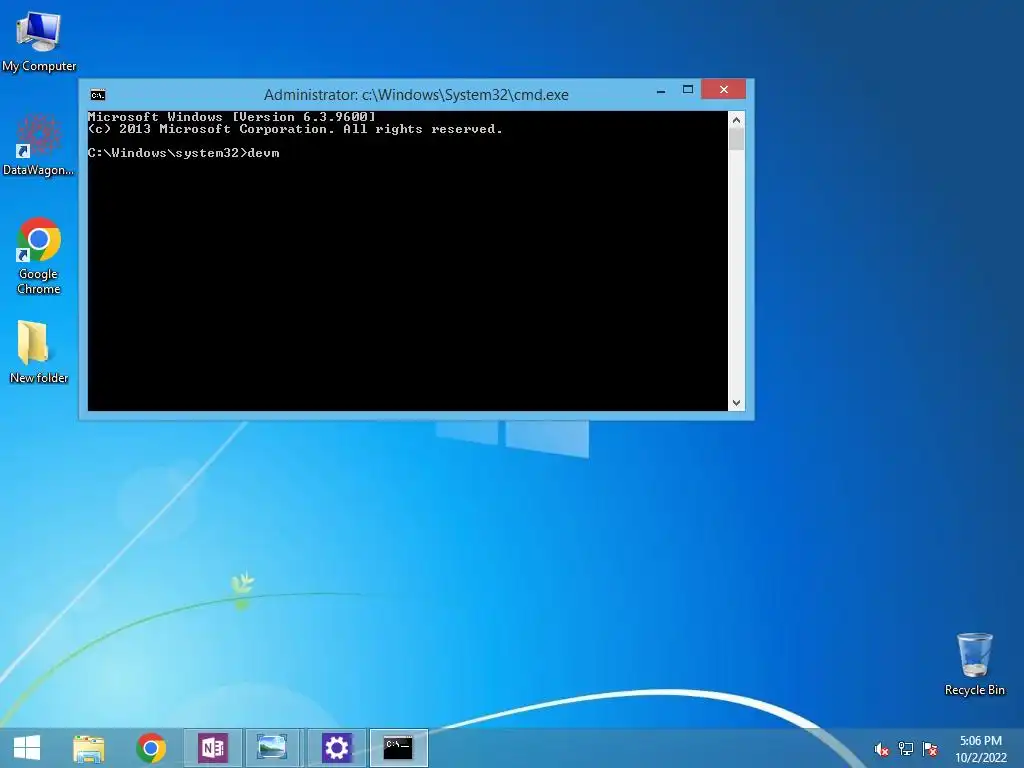Select the DataWagon desktop shortcut

39,145
